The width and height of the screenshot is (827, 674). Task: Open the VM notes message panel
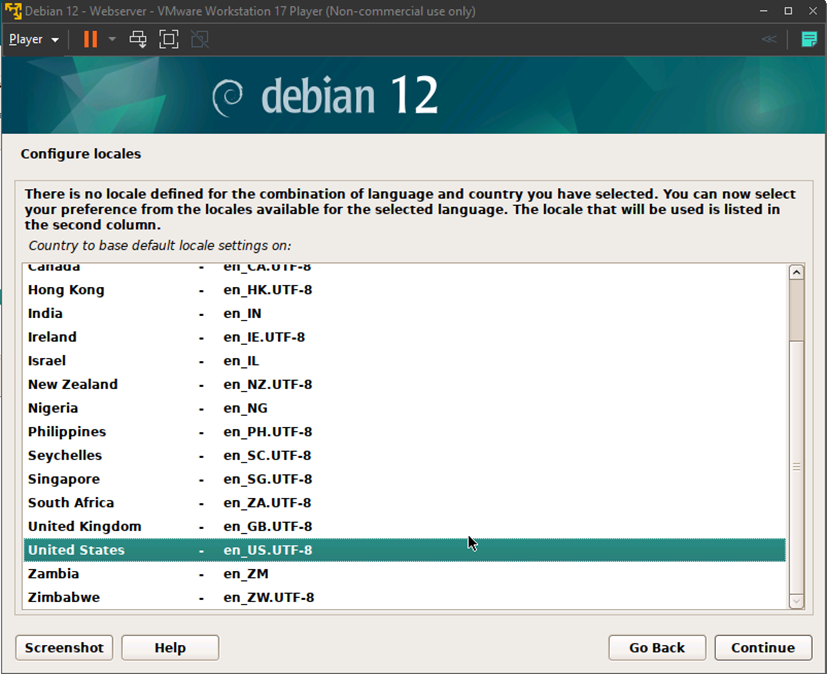click(808, 39)
